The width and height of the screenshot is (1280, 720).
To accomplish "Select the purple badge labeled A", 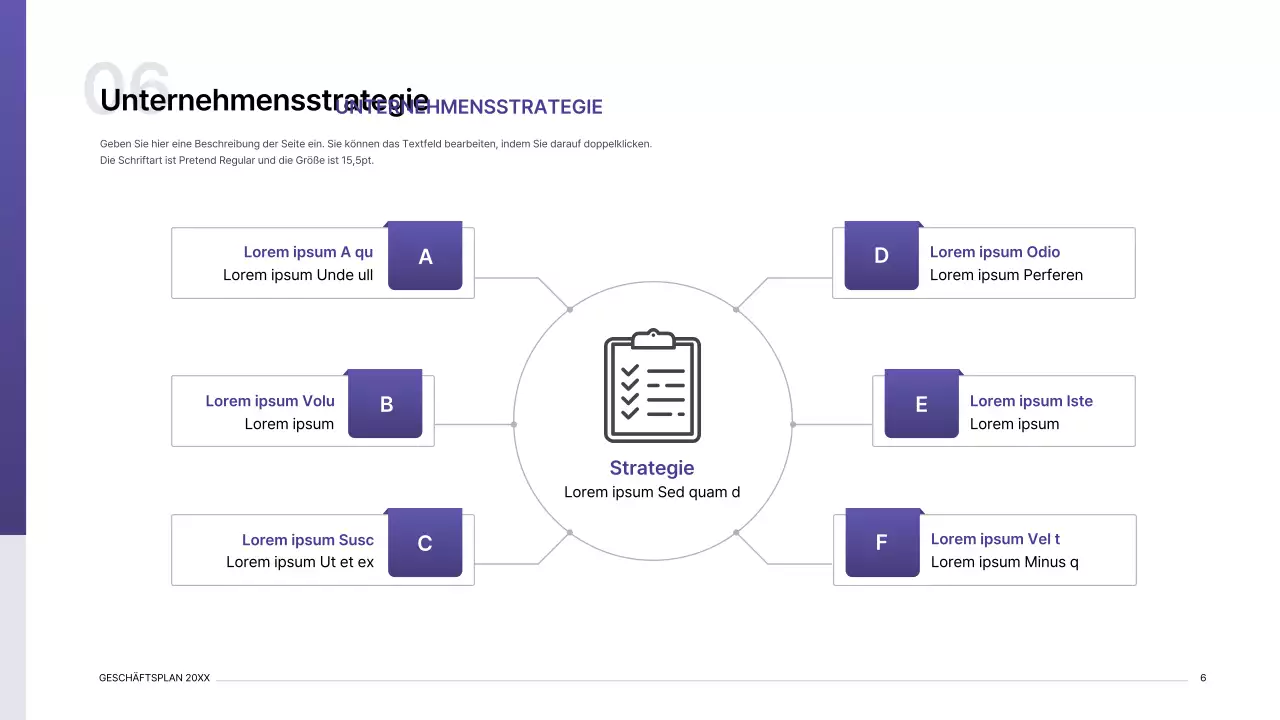I will [x=425, y=257].
